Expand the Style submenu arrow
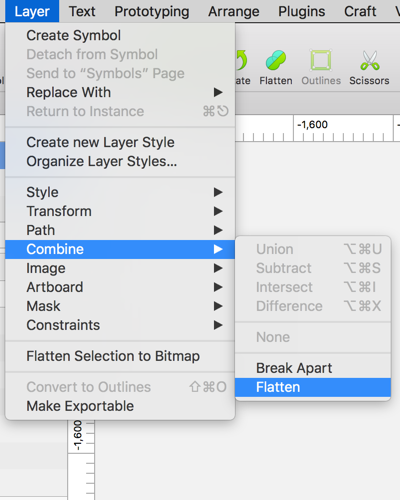Screen dimensions: 400x500 click(218, 192)
